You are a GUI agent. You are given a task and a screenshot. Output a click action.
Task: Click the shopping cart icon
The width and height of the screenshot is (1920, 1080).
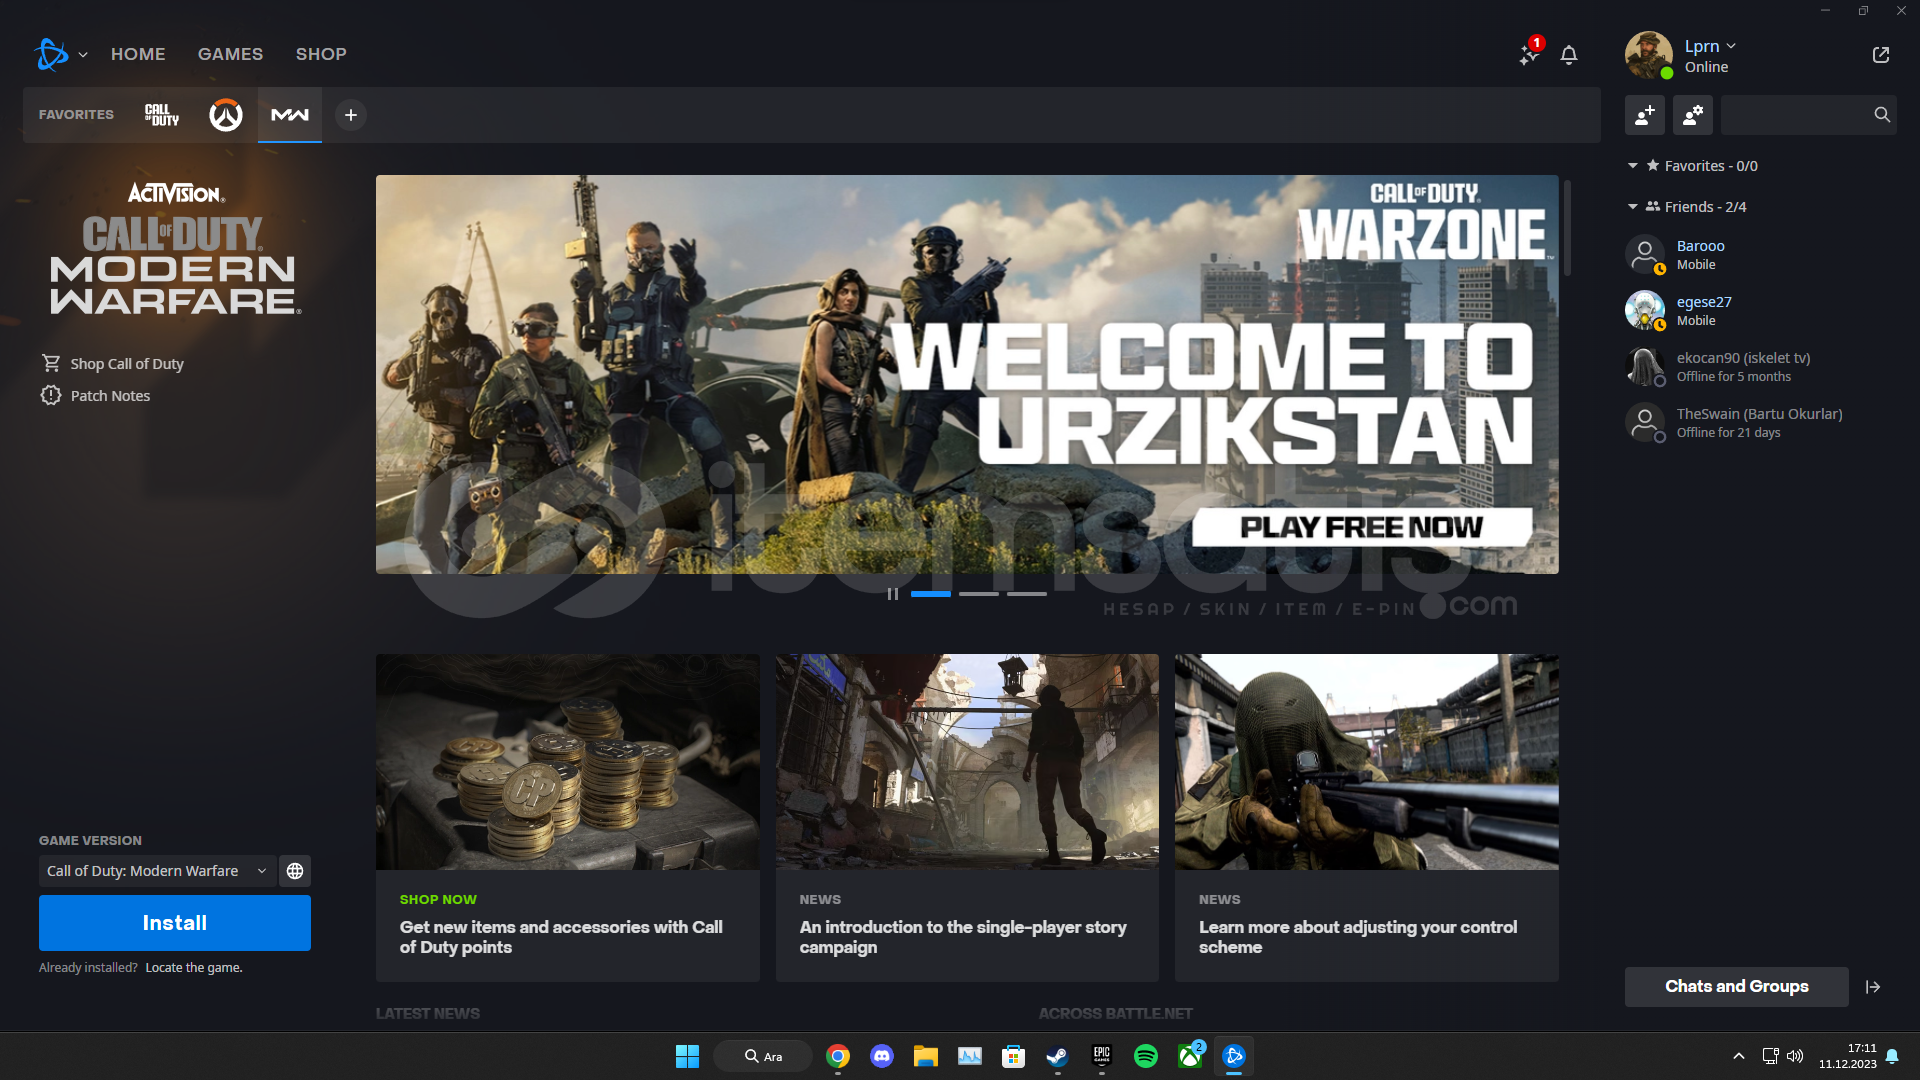tap(51, 363)
